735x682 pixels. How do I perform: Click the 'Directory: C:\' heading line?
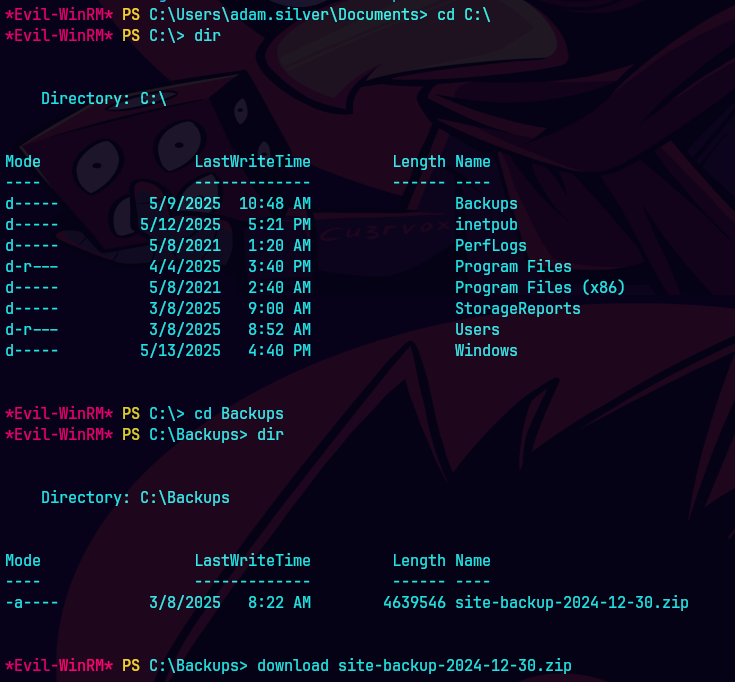tap(104, 99)
